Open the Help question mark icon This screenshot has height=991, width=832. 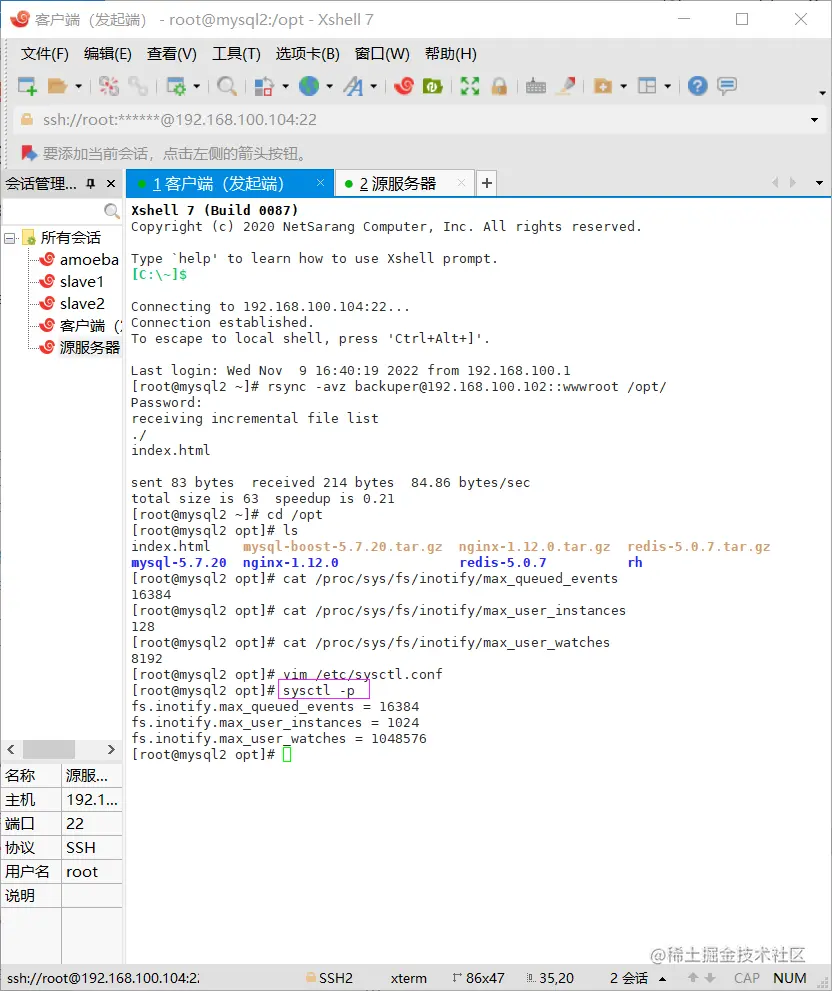[x=697, y=86]
